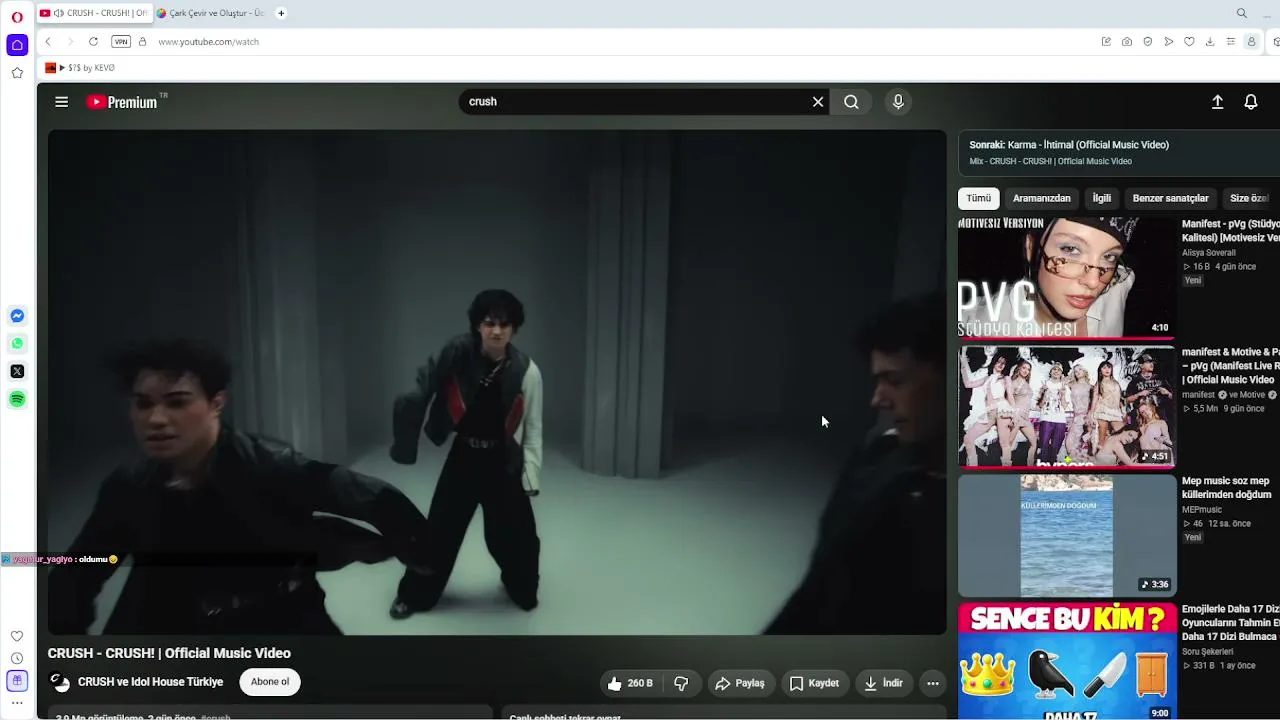1280x720 pixels.
Task: Add the page to bookmarks with heart icon
Action: (x=1189, y=42)
